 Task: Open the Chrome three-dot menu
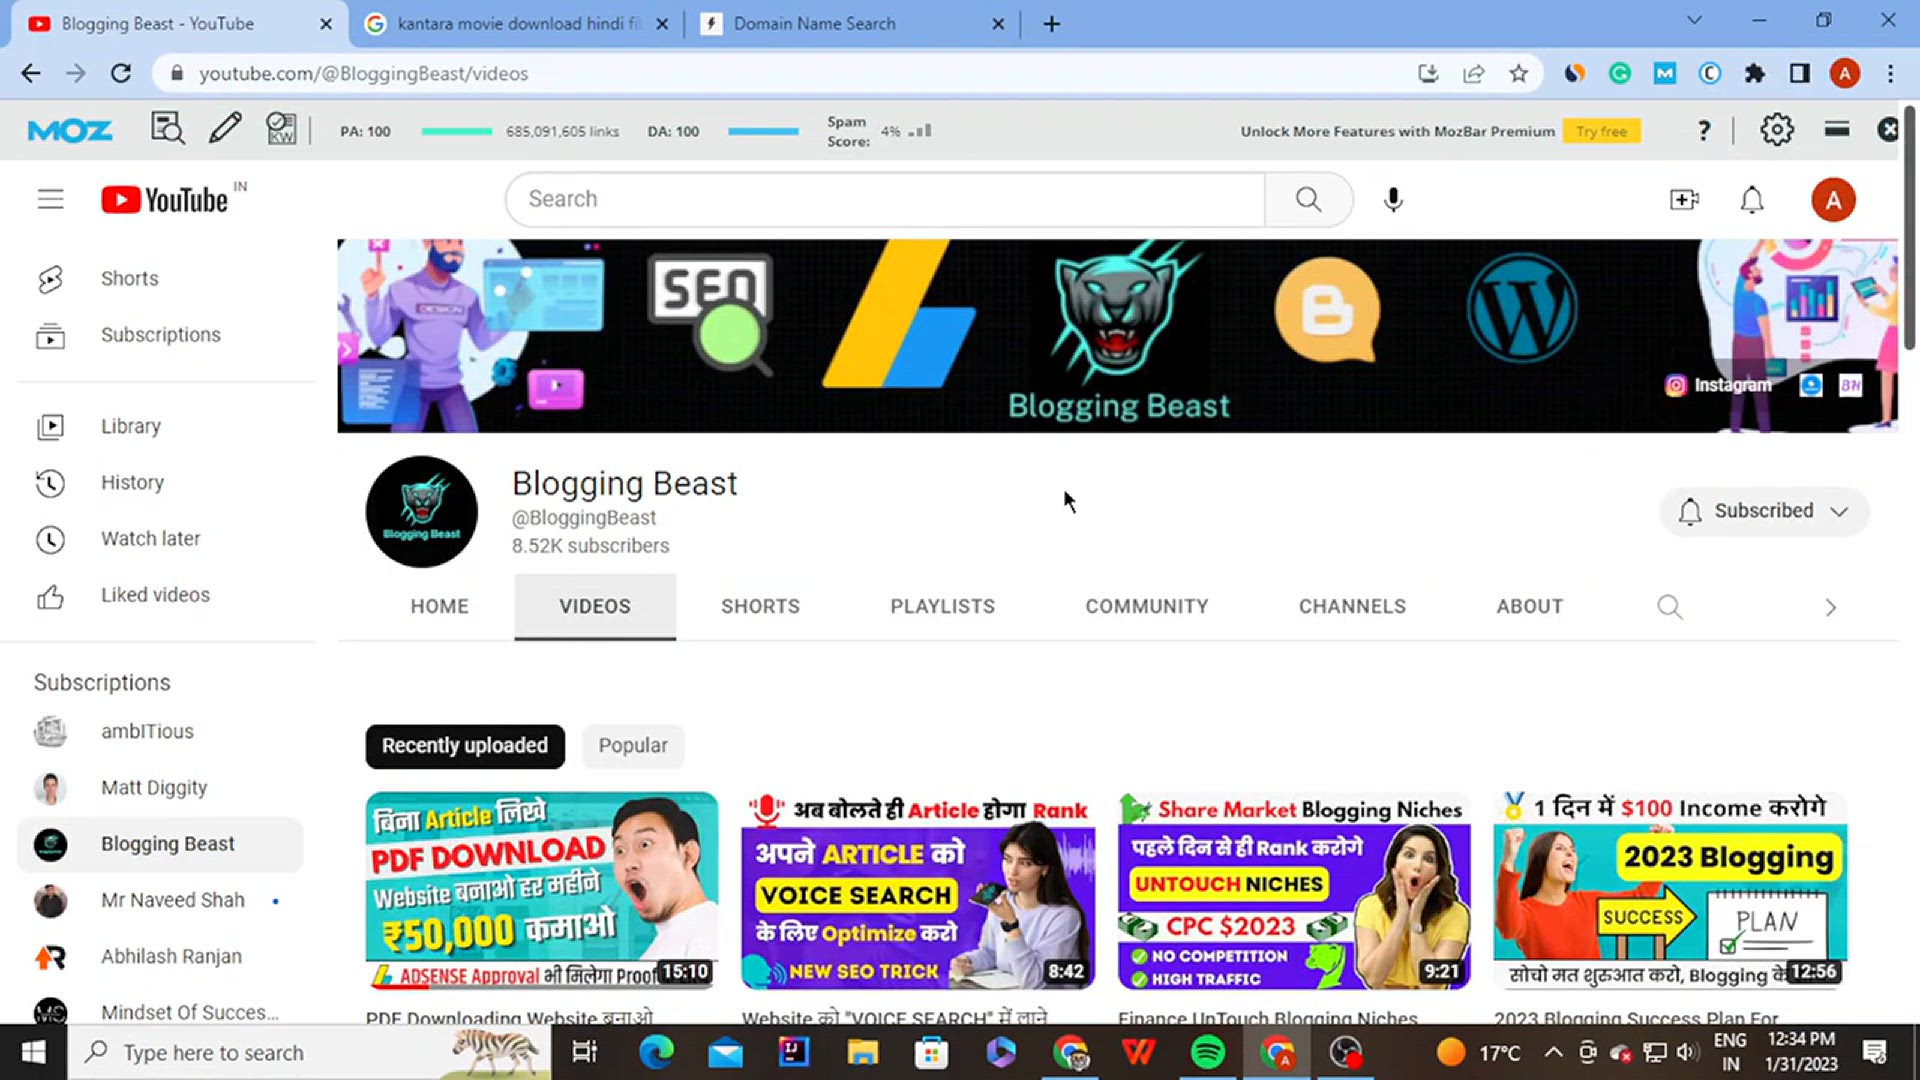[x=1890, y=73]
